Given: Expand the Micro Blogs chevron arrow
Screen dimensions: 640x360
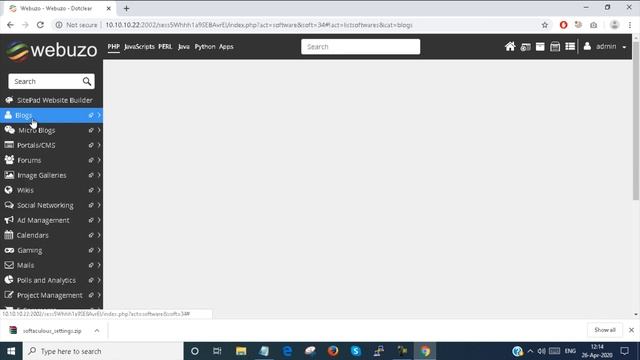Looking at the screenshot, I should click(99, 130).
